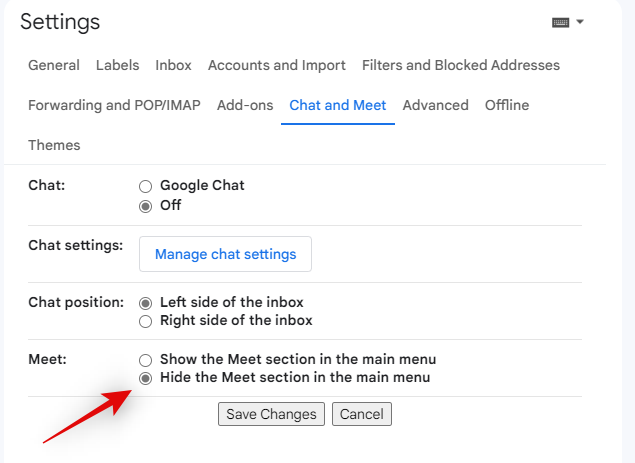
Task: Open the Themes tab
Action: (54, 145)
